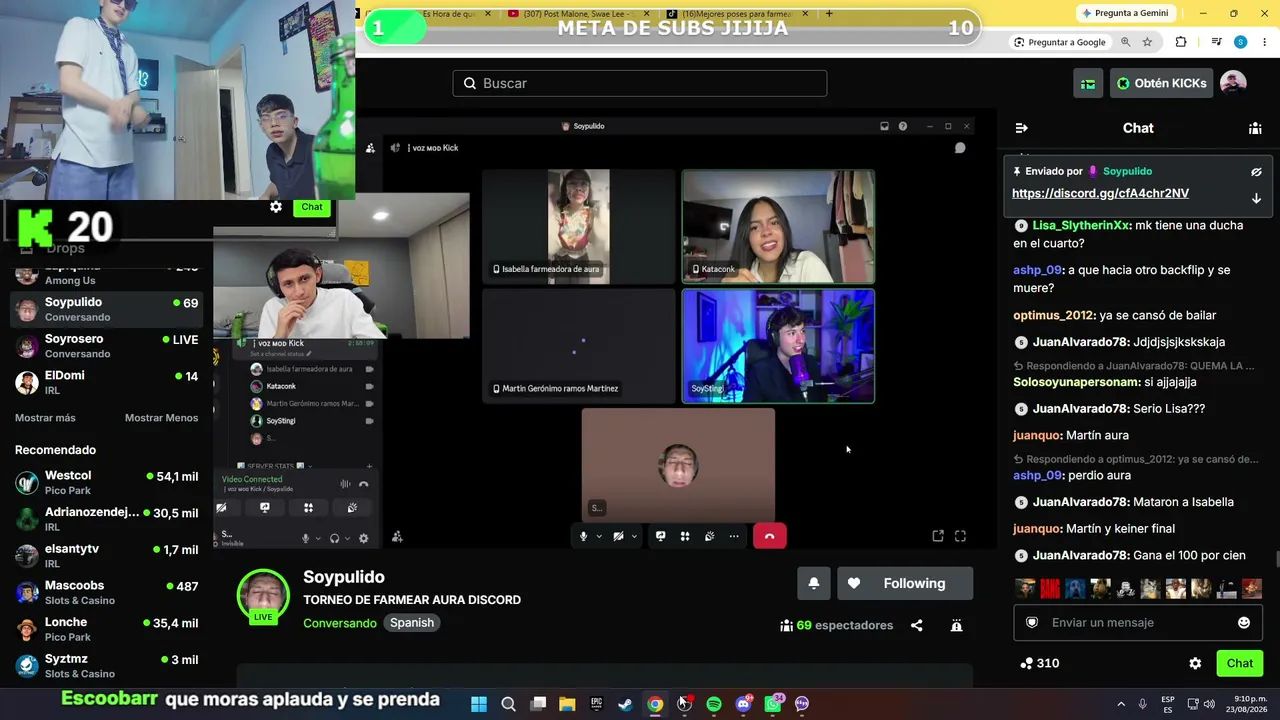Open Soypulido's live avatar
The image size is (1280, 720).
point(263,596)
